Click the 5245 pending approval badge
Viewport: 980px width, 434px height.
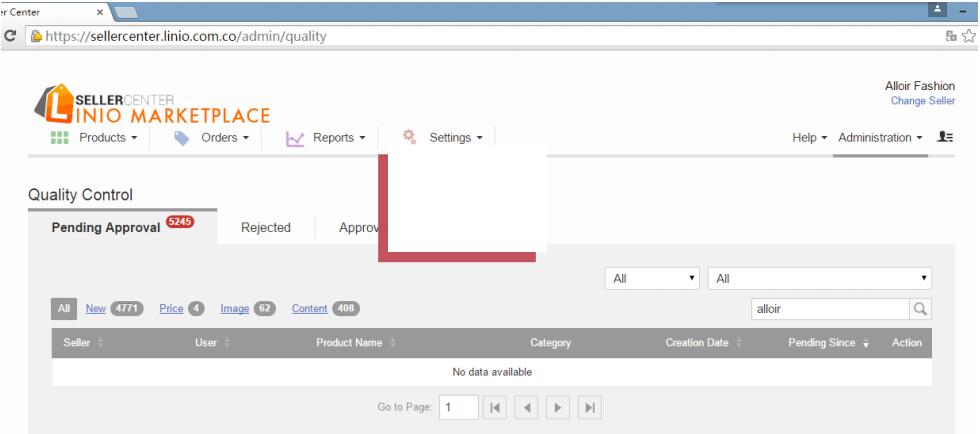(x=180, y=221)
